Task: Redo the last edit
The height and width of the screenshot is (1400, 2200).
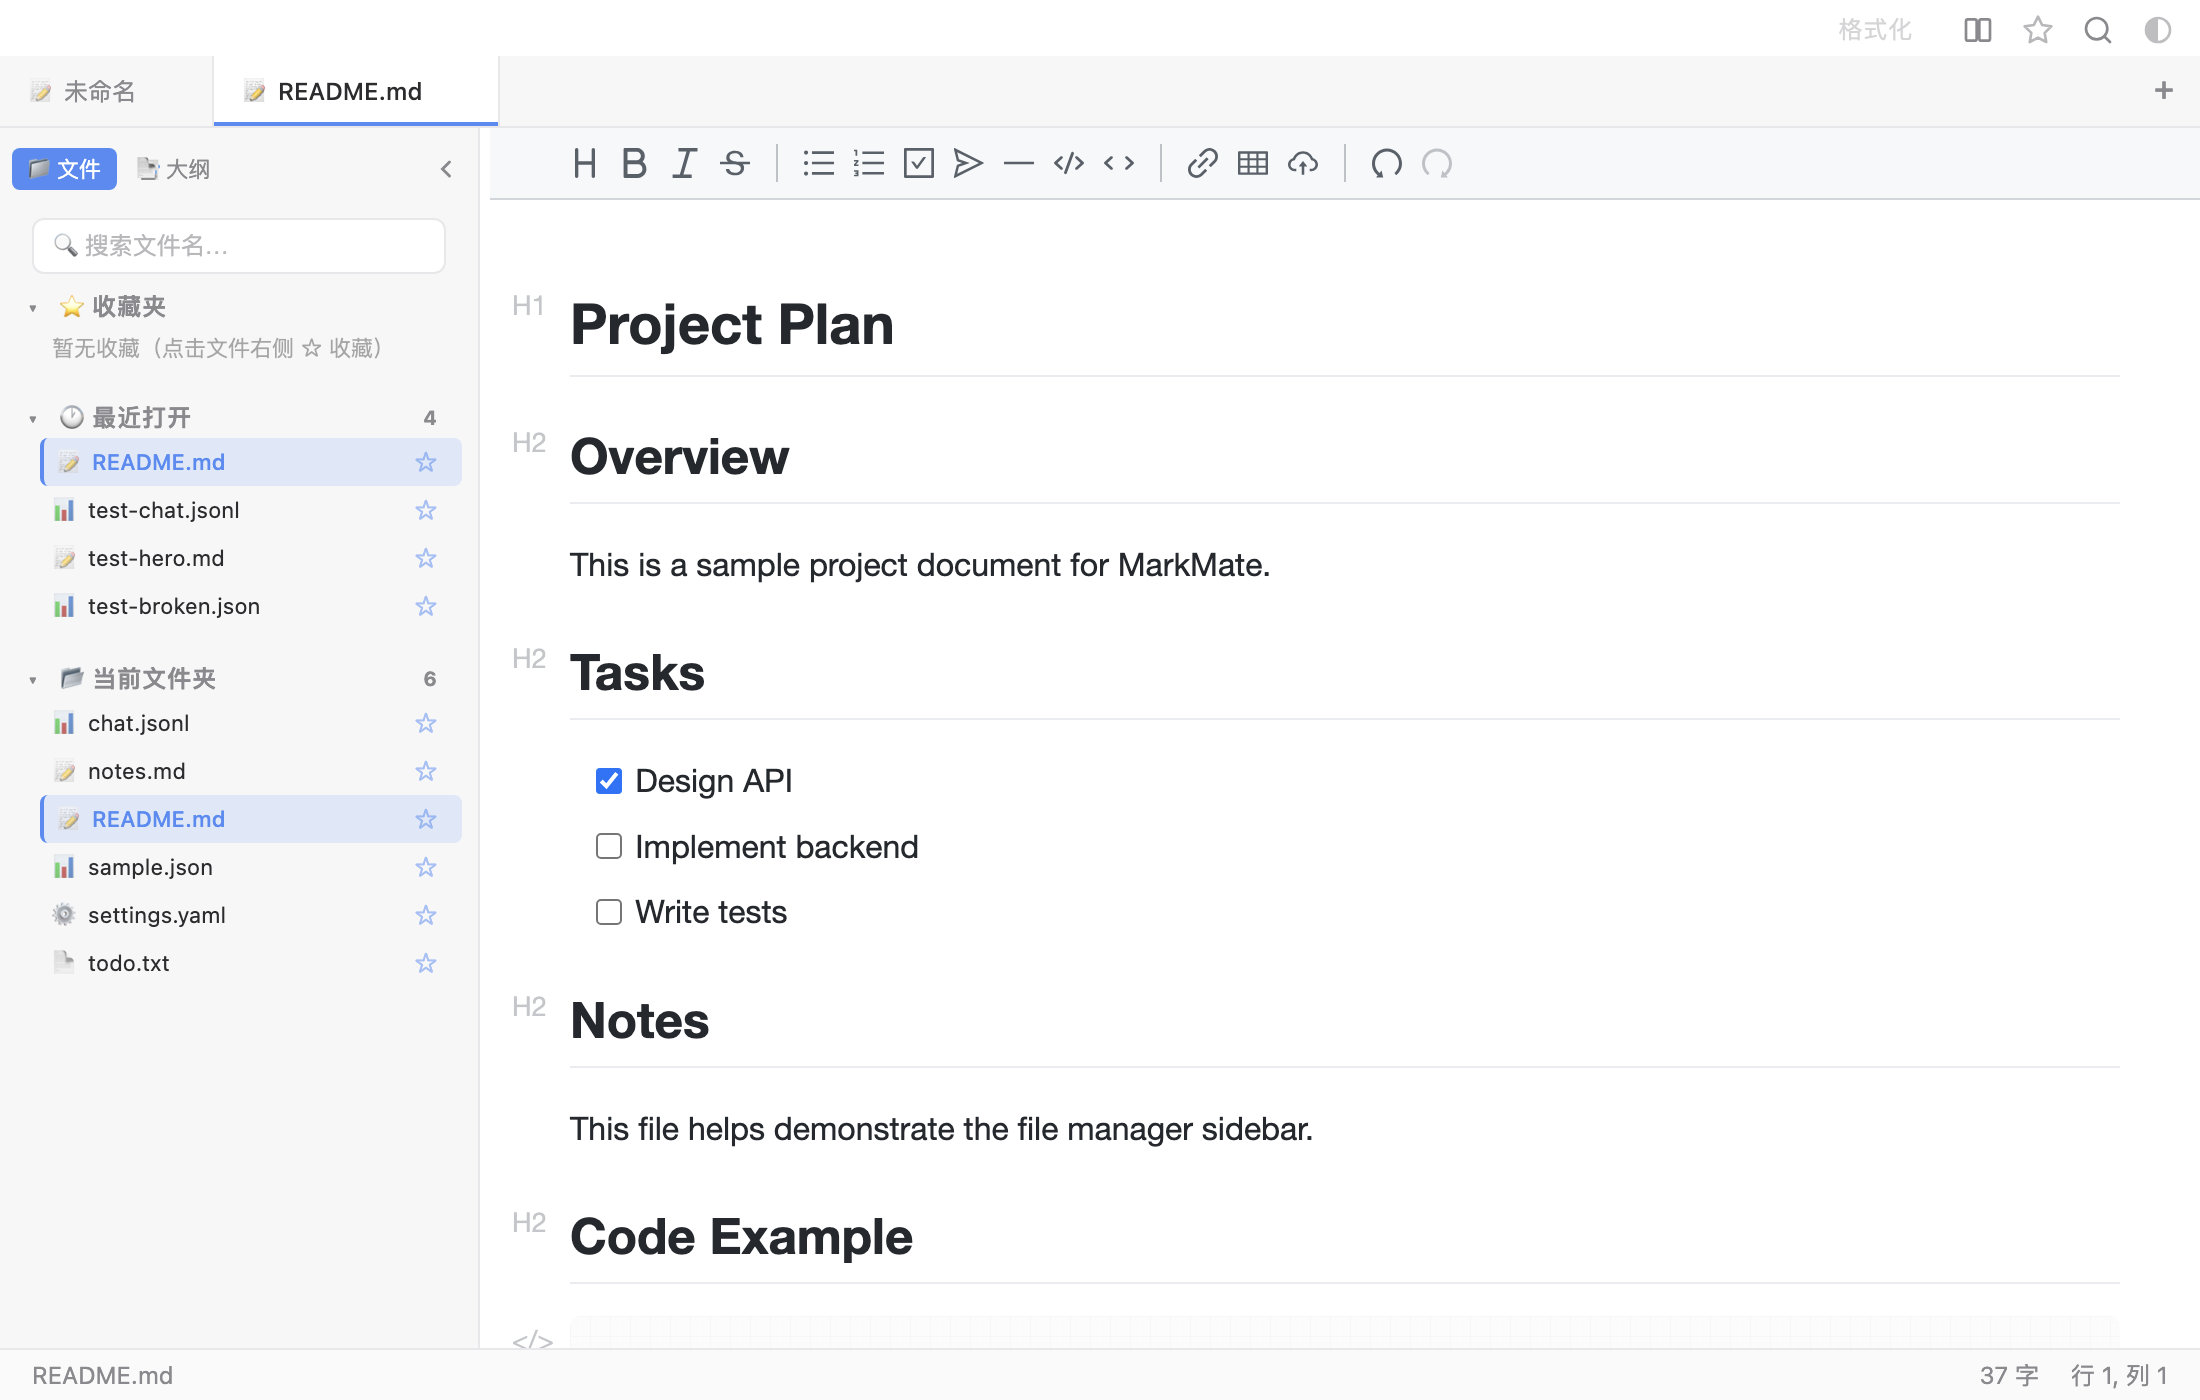Action: coord(1437,163)
